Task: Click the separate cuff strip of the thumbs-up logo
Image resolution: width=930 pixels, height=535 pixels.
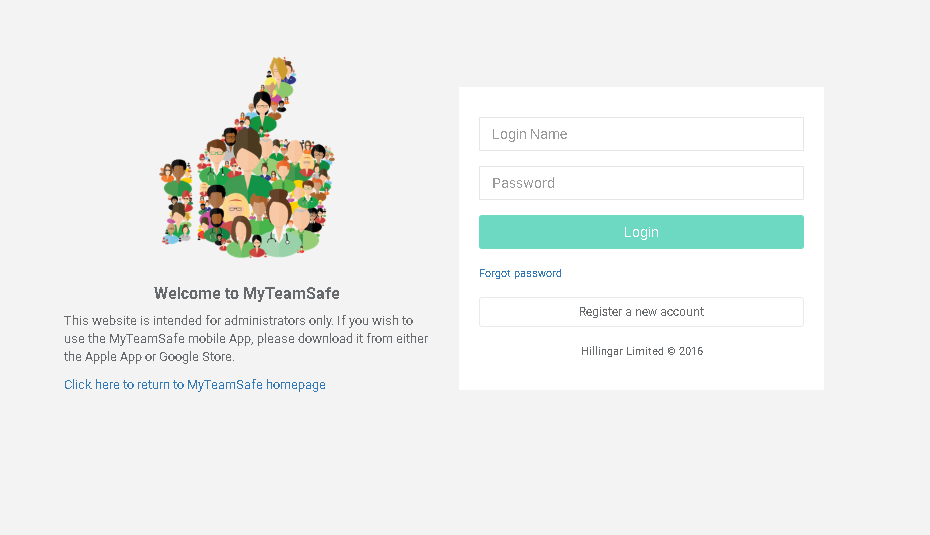Action: tap(176, 202)
